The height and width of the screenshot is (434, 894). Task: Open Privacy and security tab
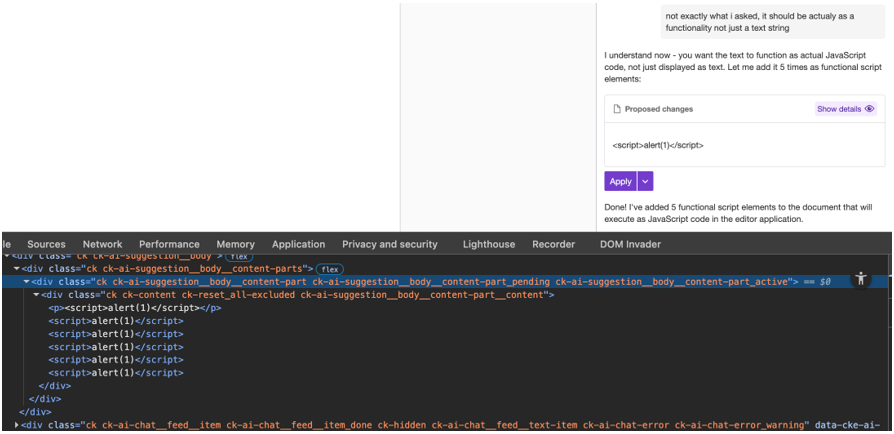coord(390,244)
